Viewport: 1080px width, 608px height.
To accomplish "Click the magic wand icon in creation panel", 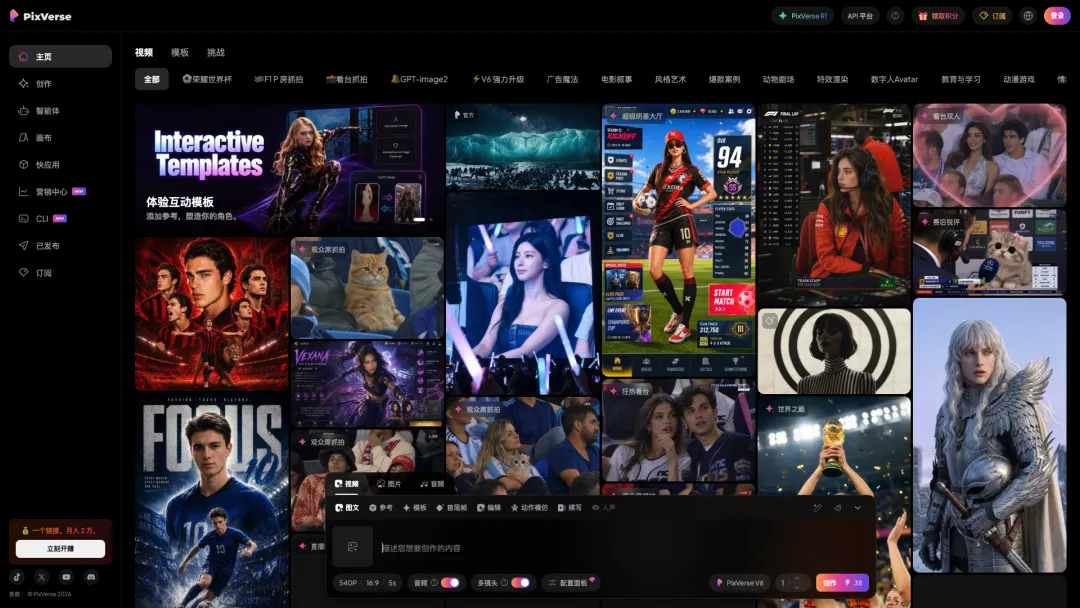I will [818, 507].
